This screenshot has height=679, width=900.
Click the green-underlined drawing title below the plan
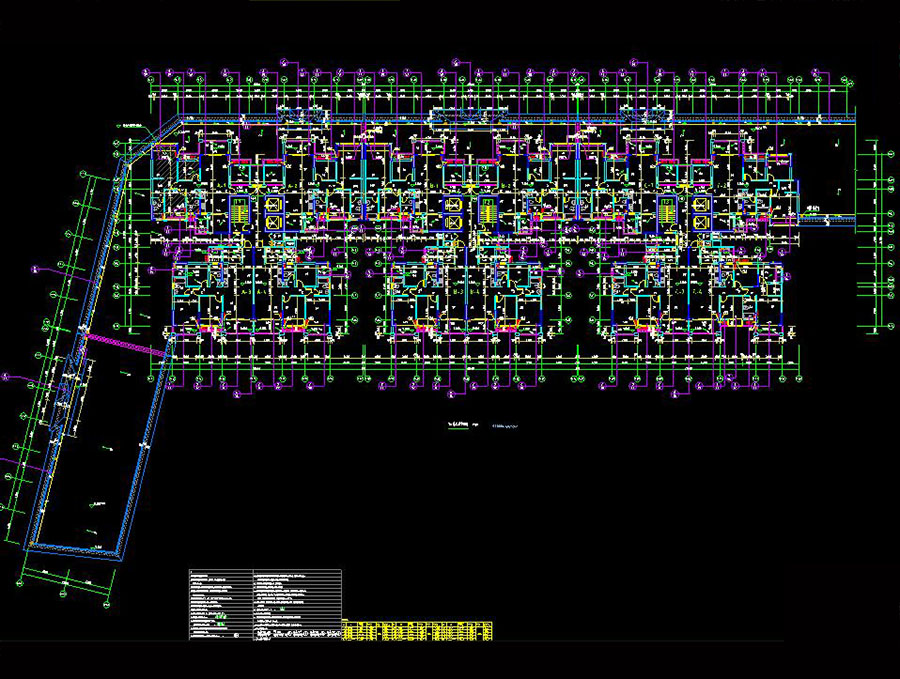point(458,425)
